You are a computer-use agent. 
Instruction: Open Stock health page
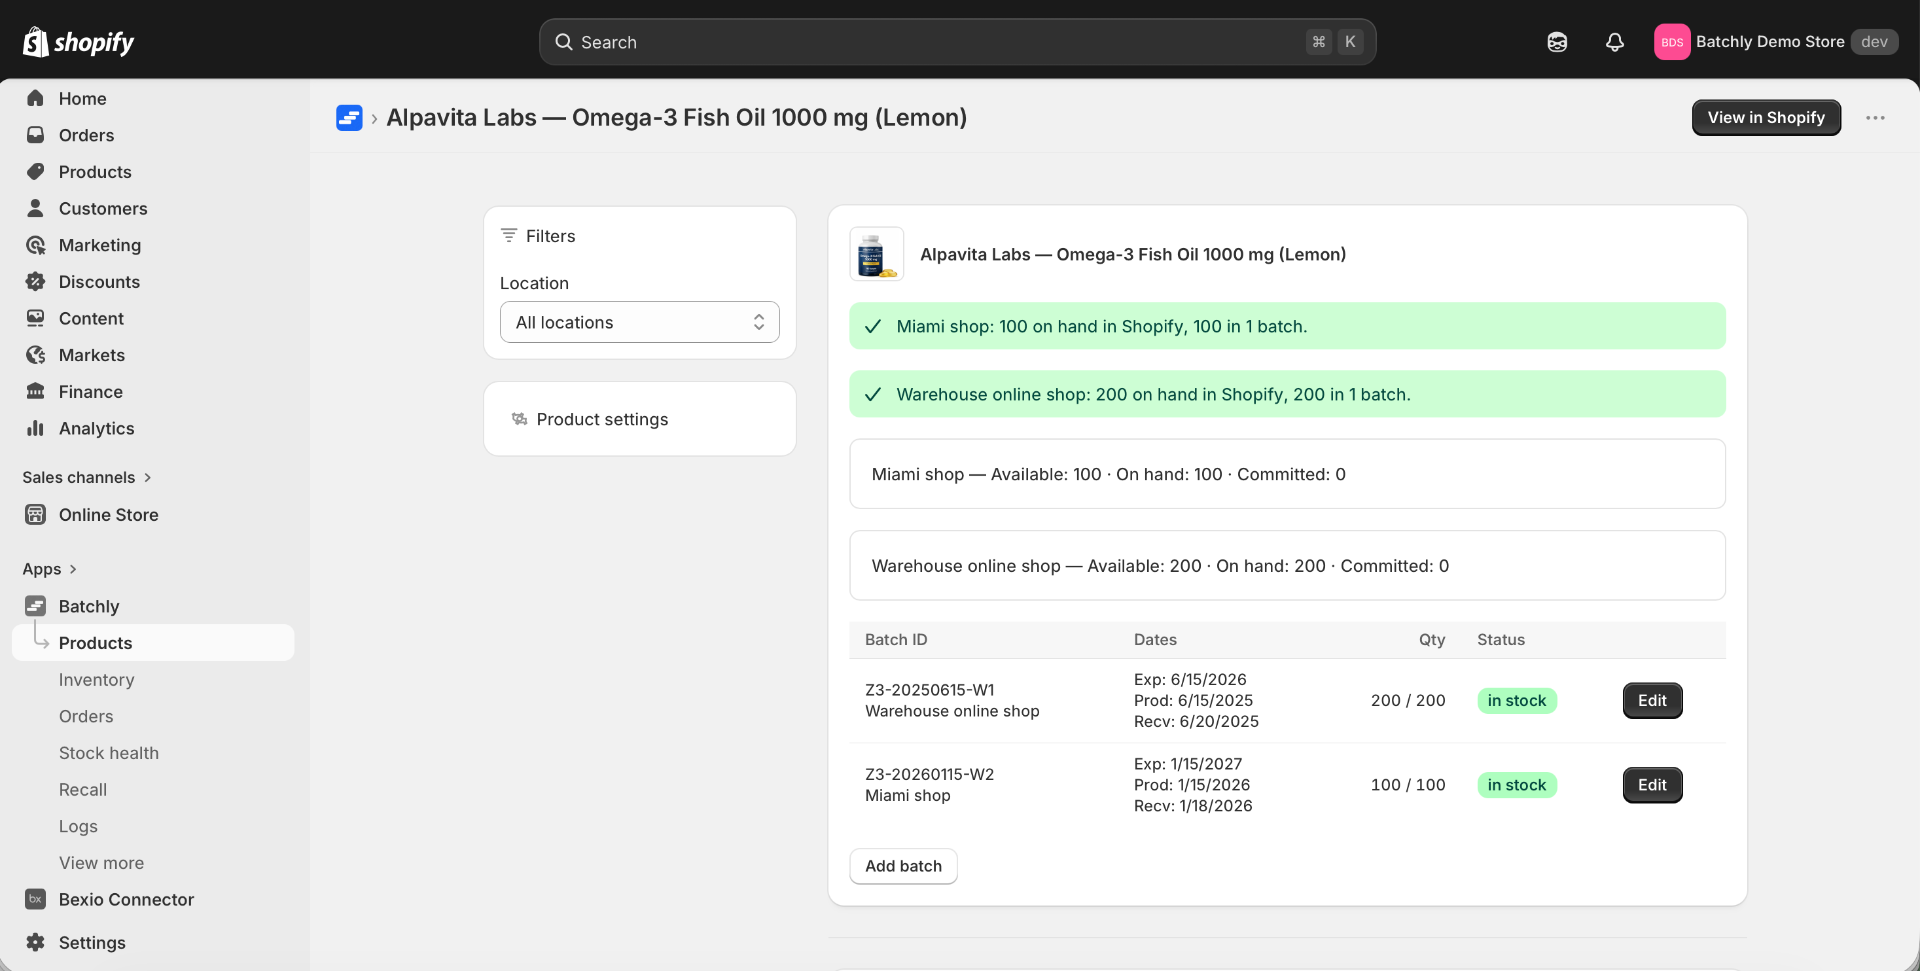point(109,753)
